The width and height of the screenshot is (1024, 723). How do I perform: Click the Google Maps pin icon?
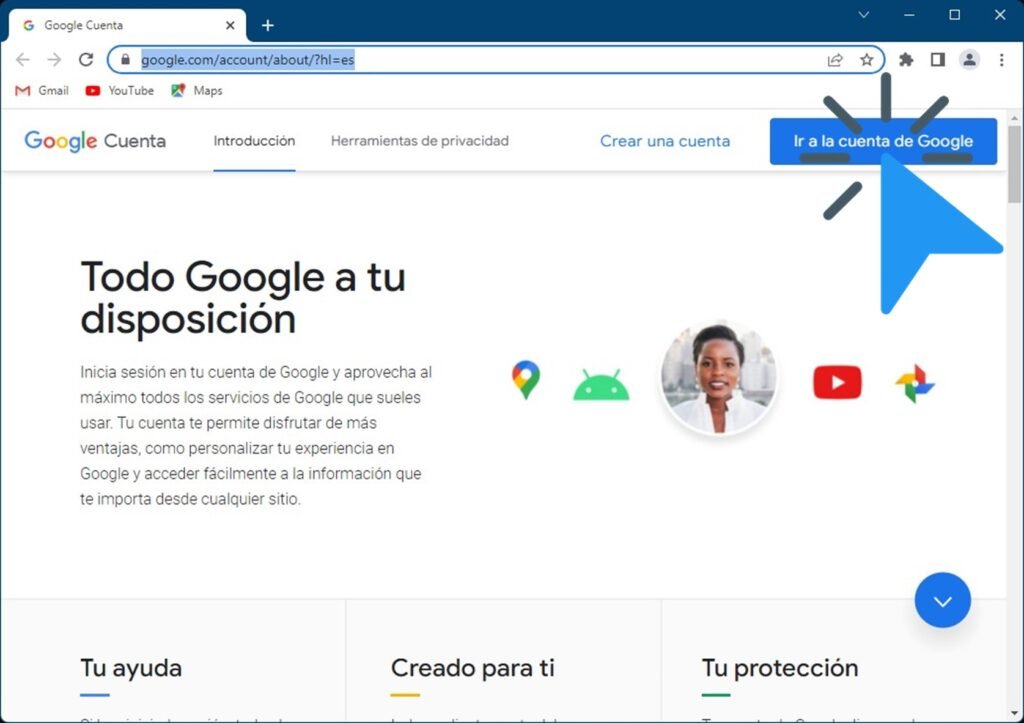coord(526,379)
